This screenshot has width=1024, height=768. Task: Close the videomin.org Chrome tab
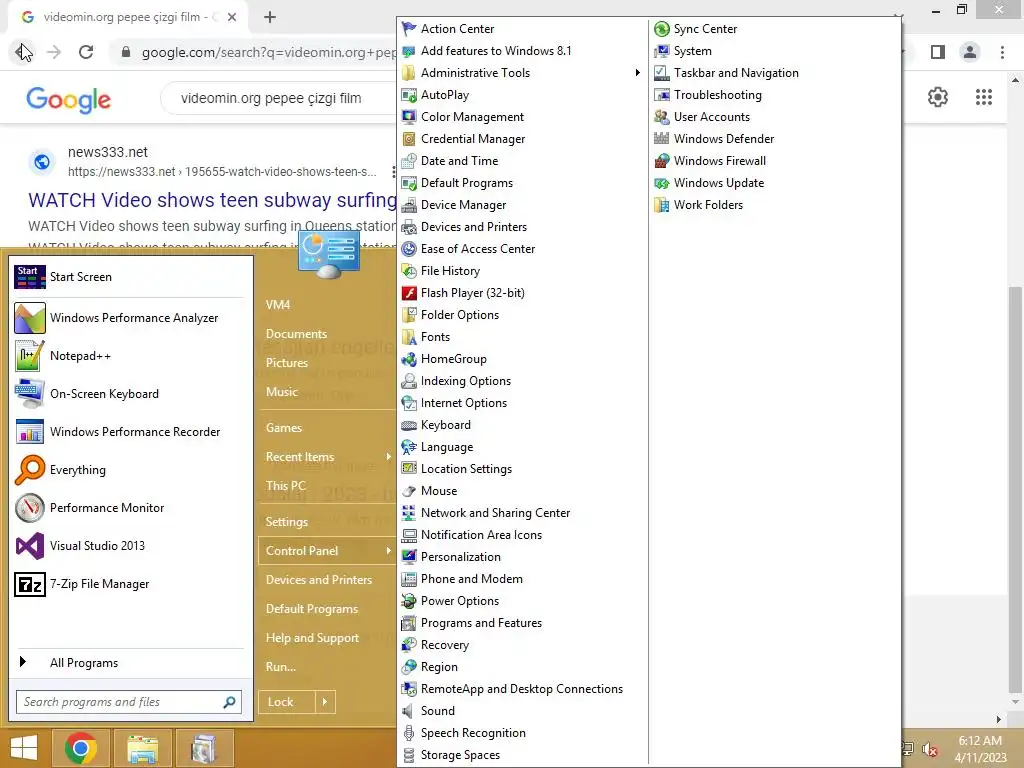tap(232, 17)
